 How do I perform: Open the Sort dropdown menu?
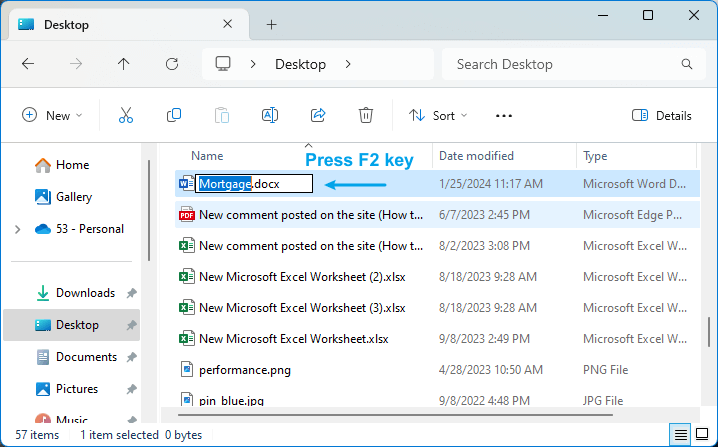[x=438, y=115]
